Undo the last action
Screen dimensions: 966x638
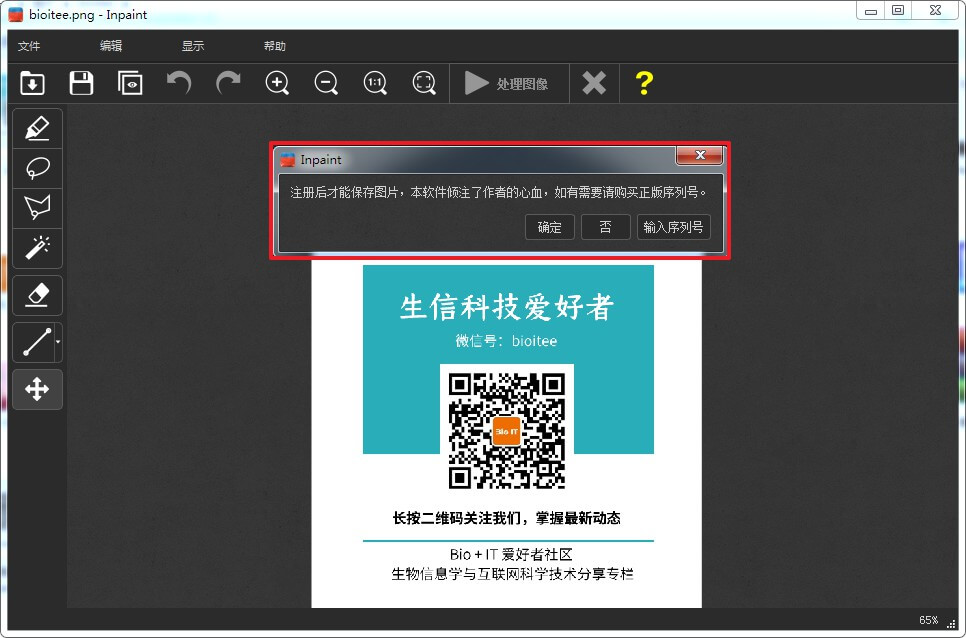point(179,83)
